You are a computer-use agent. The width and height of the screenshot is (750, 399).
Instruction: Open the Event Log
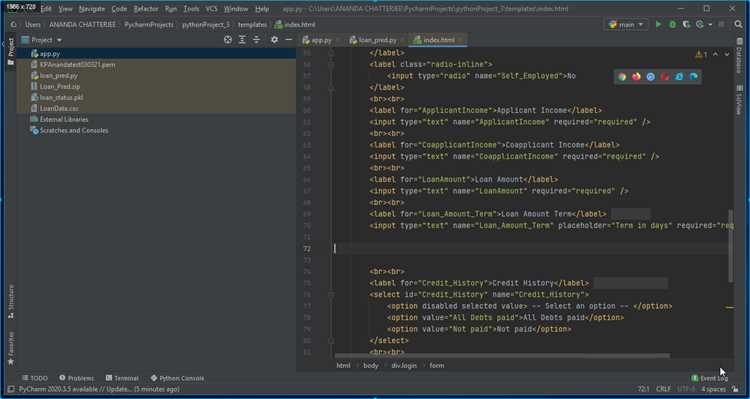point(710,378)
